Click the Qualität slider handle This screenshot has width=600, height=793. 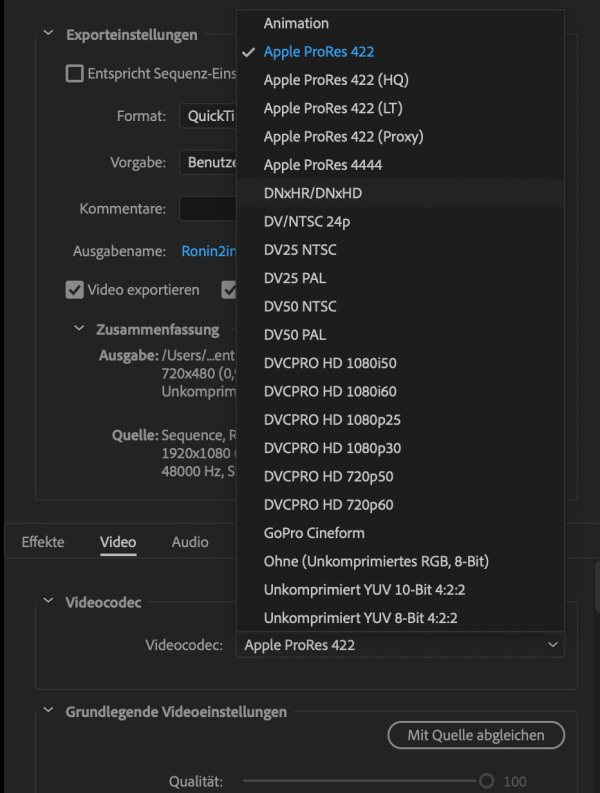(487, 781)
